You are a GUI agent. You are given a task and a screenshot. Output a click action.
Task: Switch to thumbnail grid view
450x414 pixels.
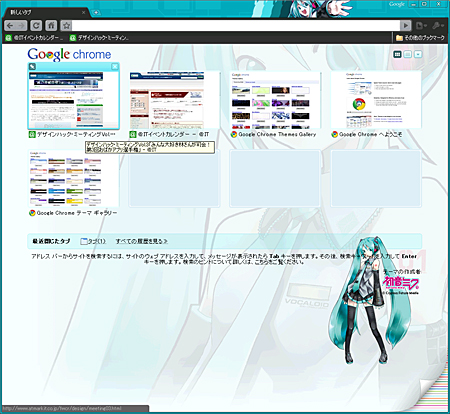coord(397,54)
